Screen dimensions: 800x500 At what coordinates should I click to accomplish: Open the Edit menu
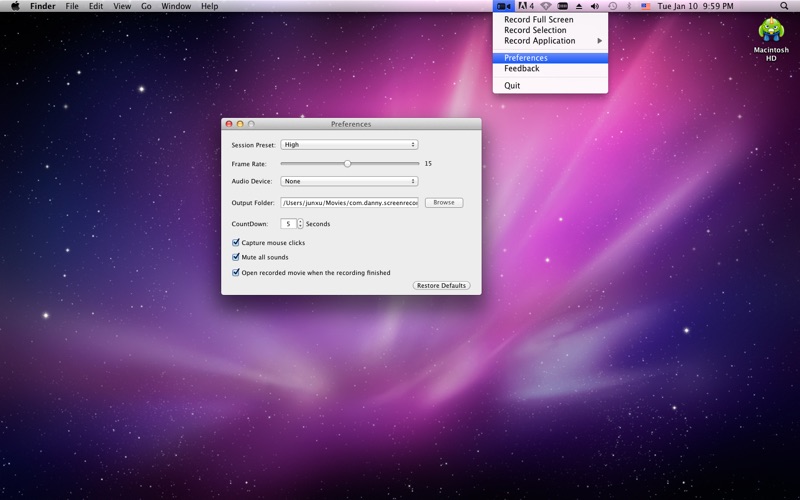96,6
